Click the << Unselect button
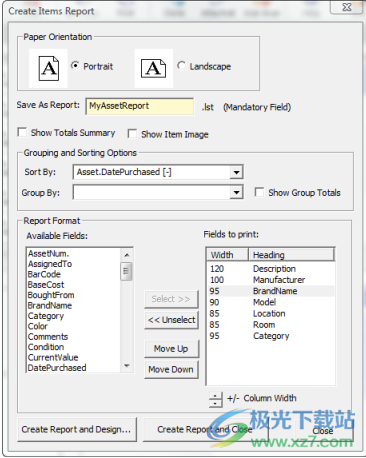 pyautogui.click(x=171, y=320)
